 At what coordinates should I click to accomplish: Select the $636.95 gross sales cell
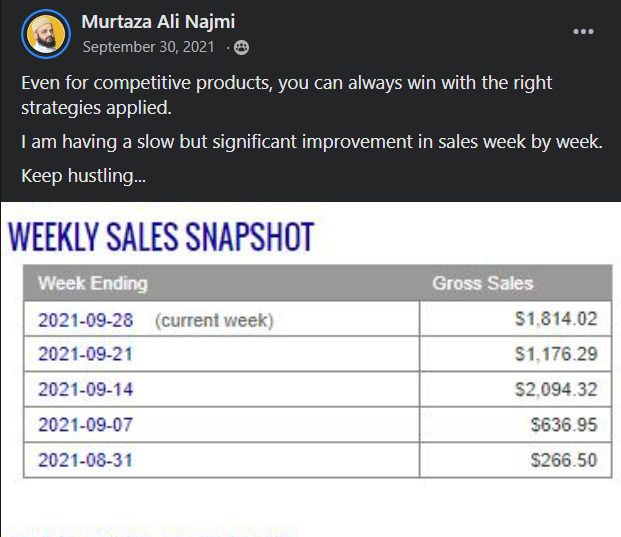tap(516, 425)
